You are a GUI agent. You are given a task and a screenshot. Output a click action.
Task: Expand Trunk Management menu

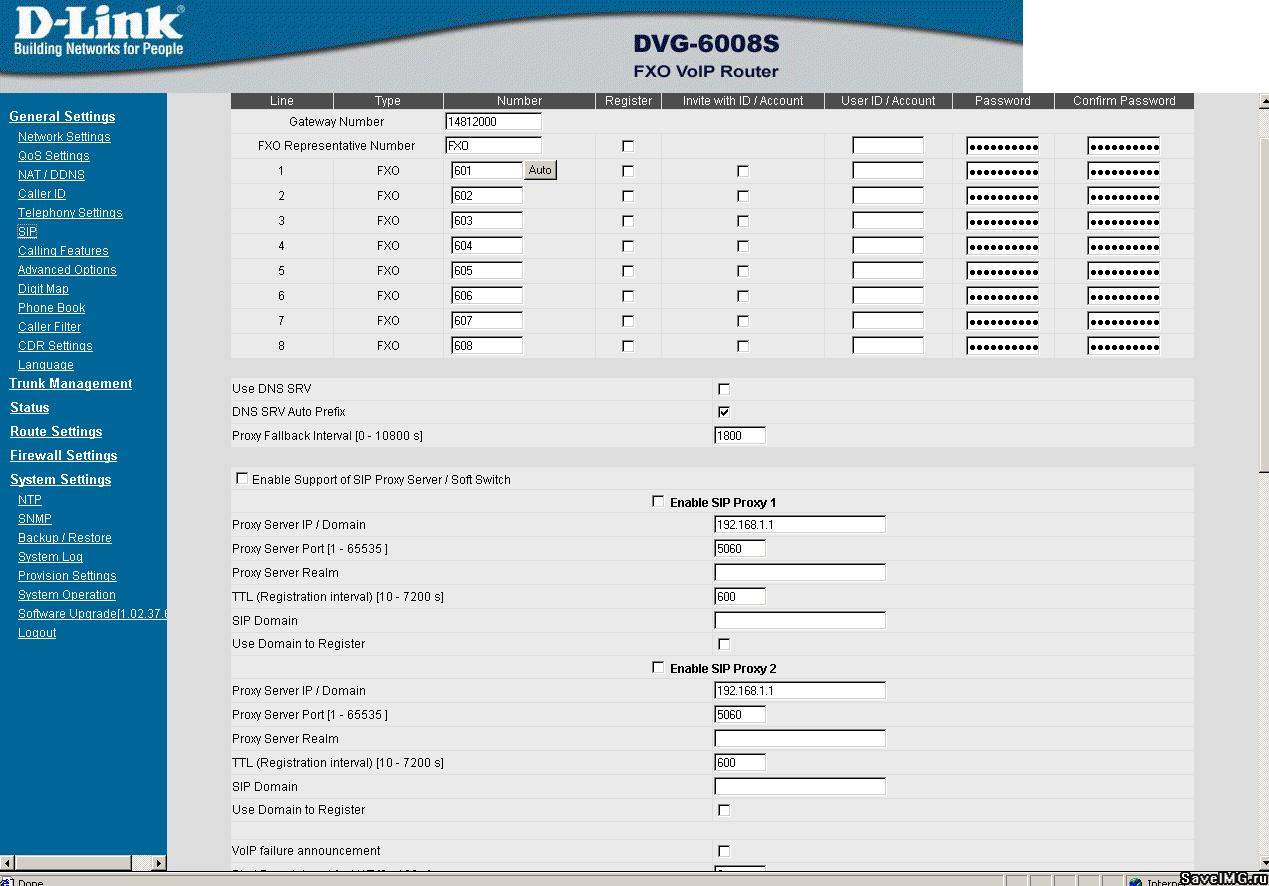point(71,384)
